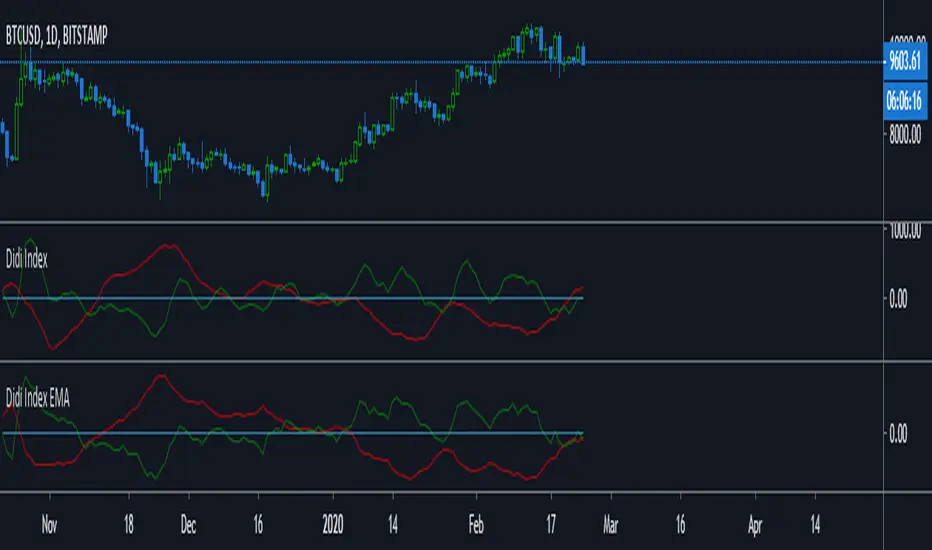The image size is (932, 550).
Task: Click the 2020 label on time axis
Action: pos(333,525)
